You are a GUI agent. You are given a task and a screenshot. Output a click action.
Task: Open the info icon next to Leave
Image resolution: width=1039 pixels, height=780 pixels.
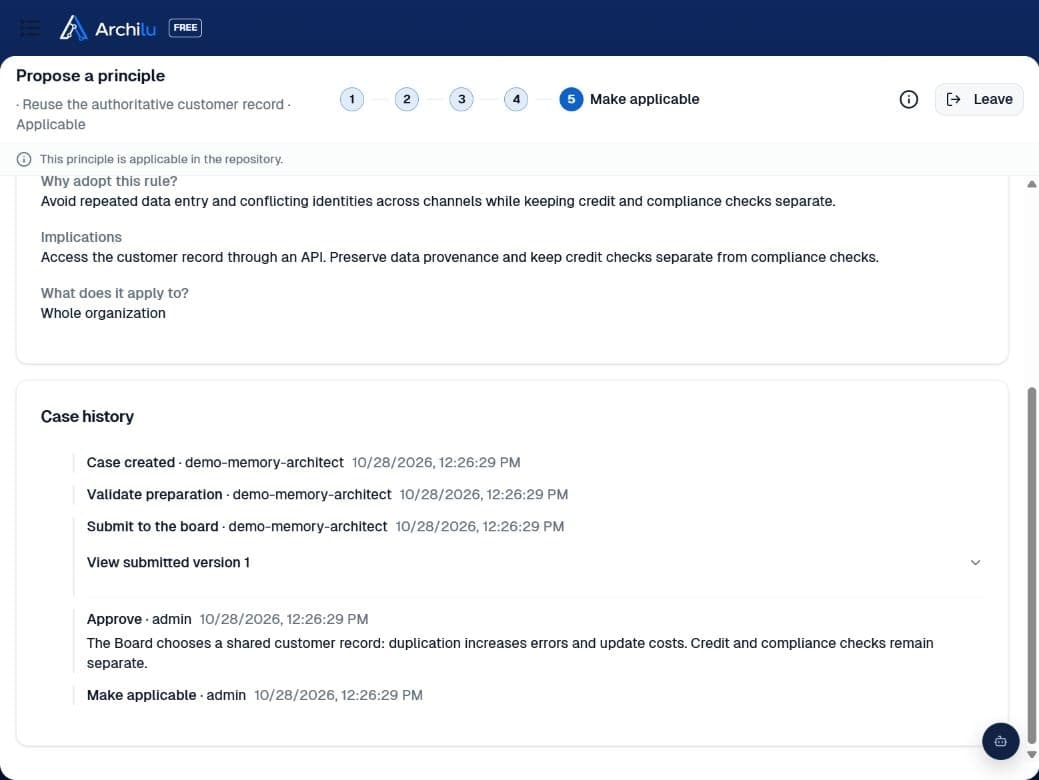(x=908, y=99)
